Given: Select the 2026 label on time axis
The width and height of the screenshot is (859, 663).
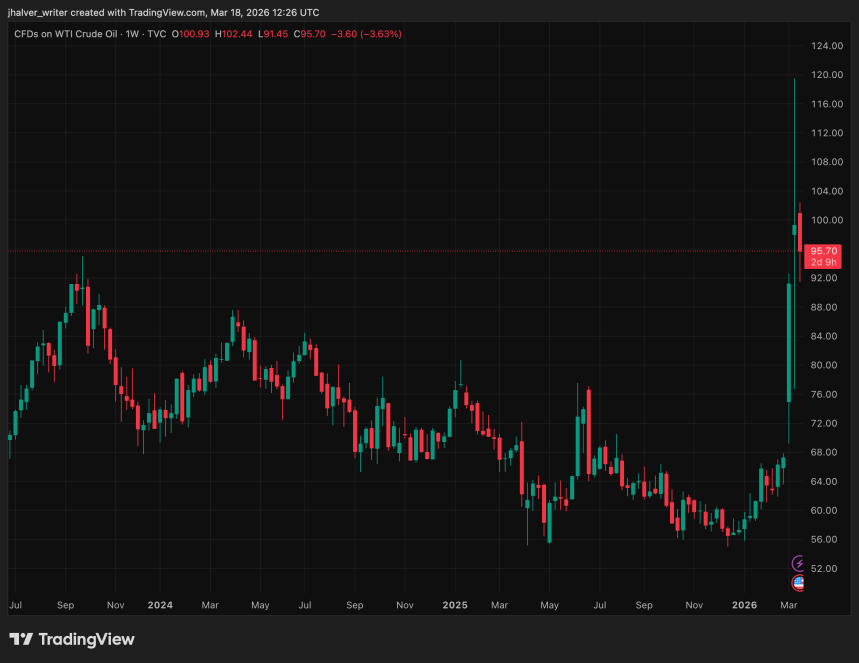Looking at the screenshot, I should coord(745,605).
